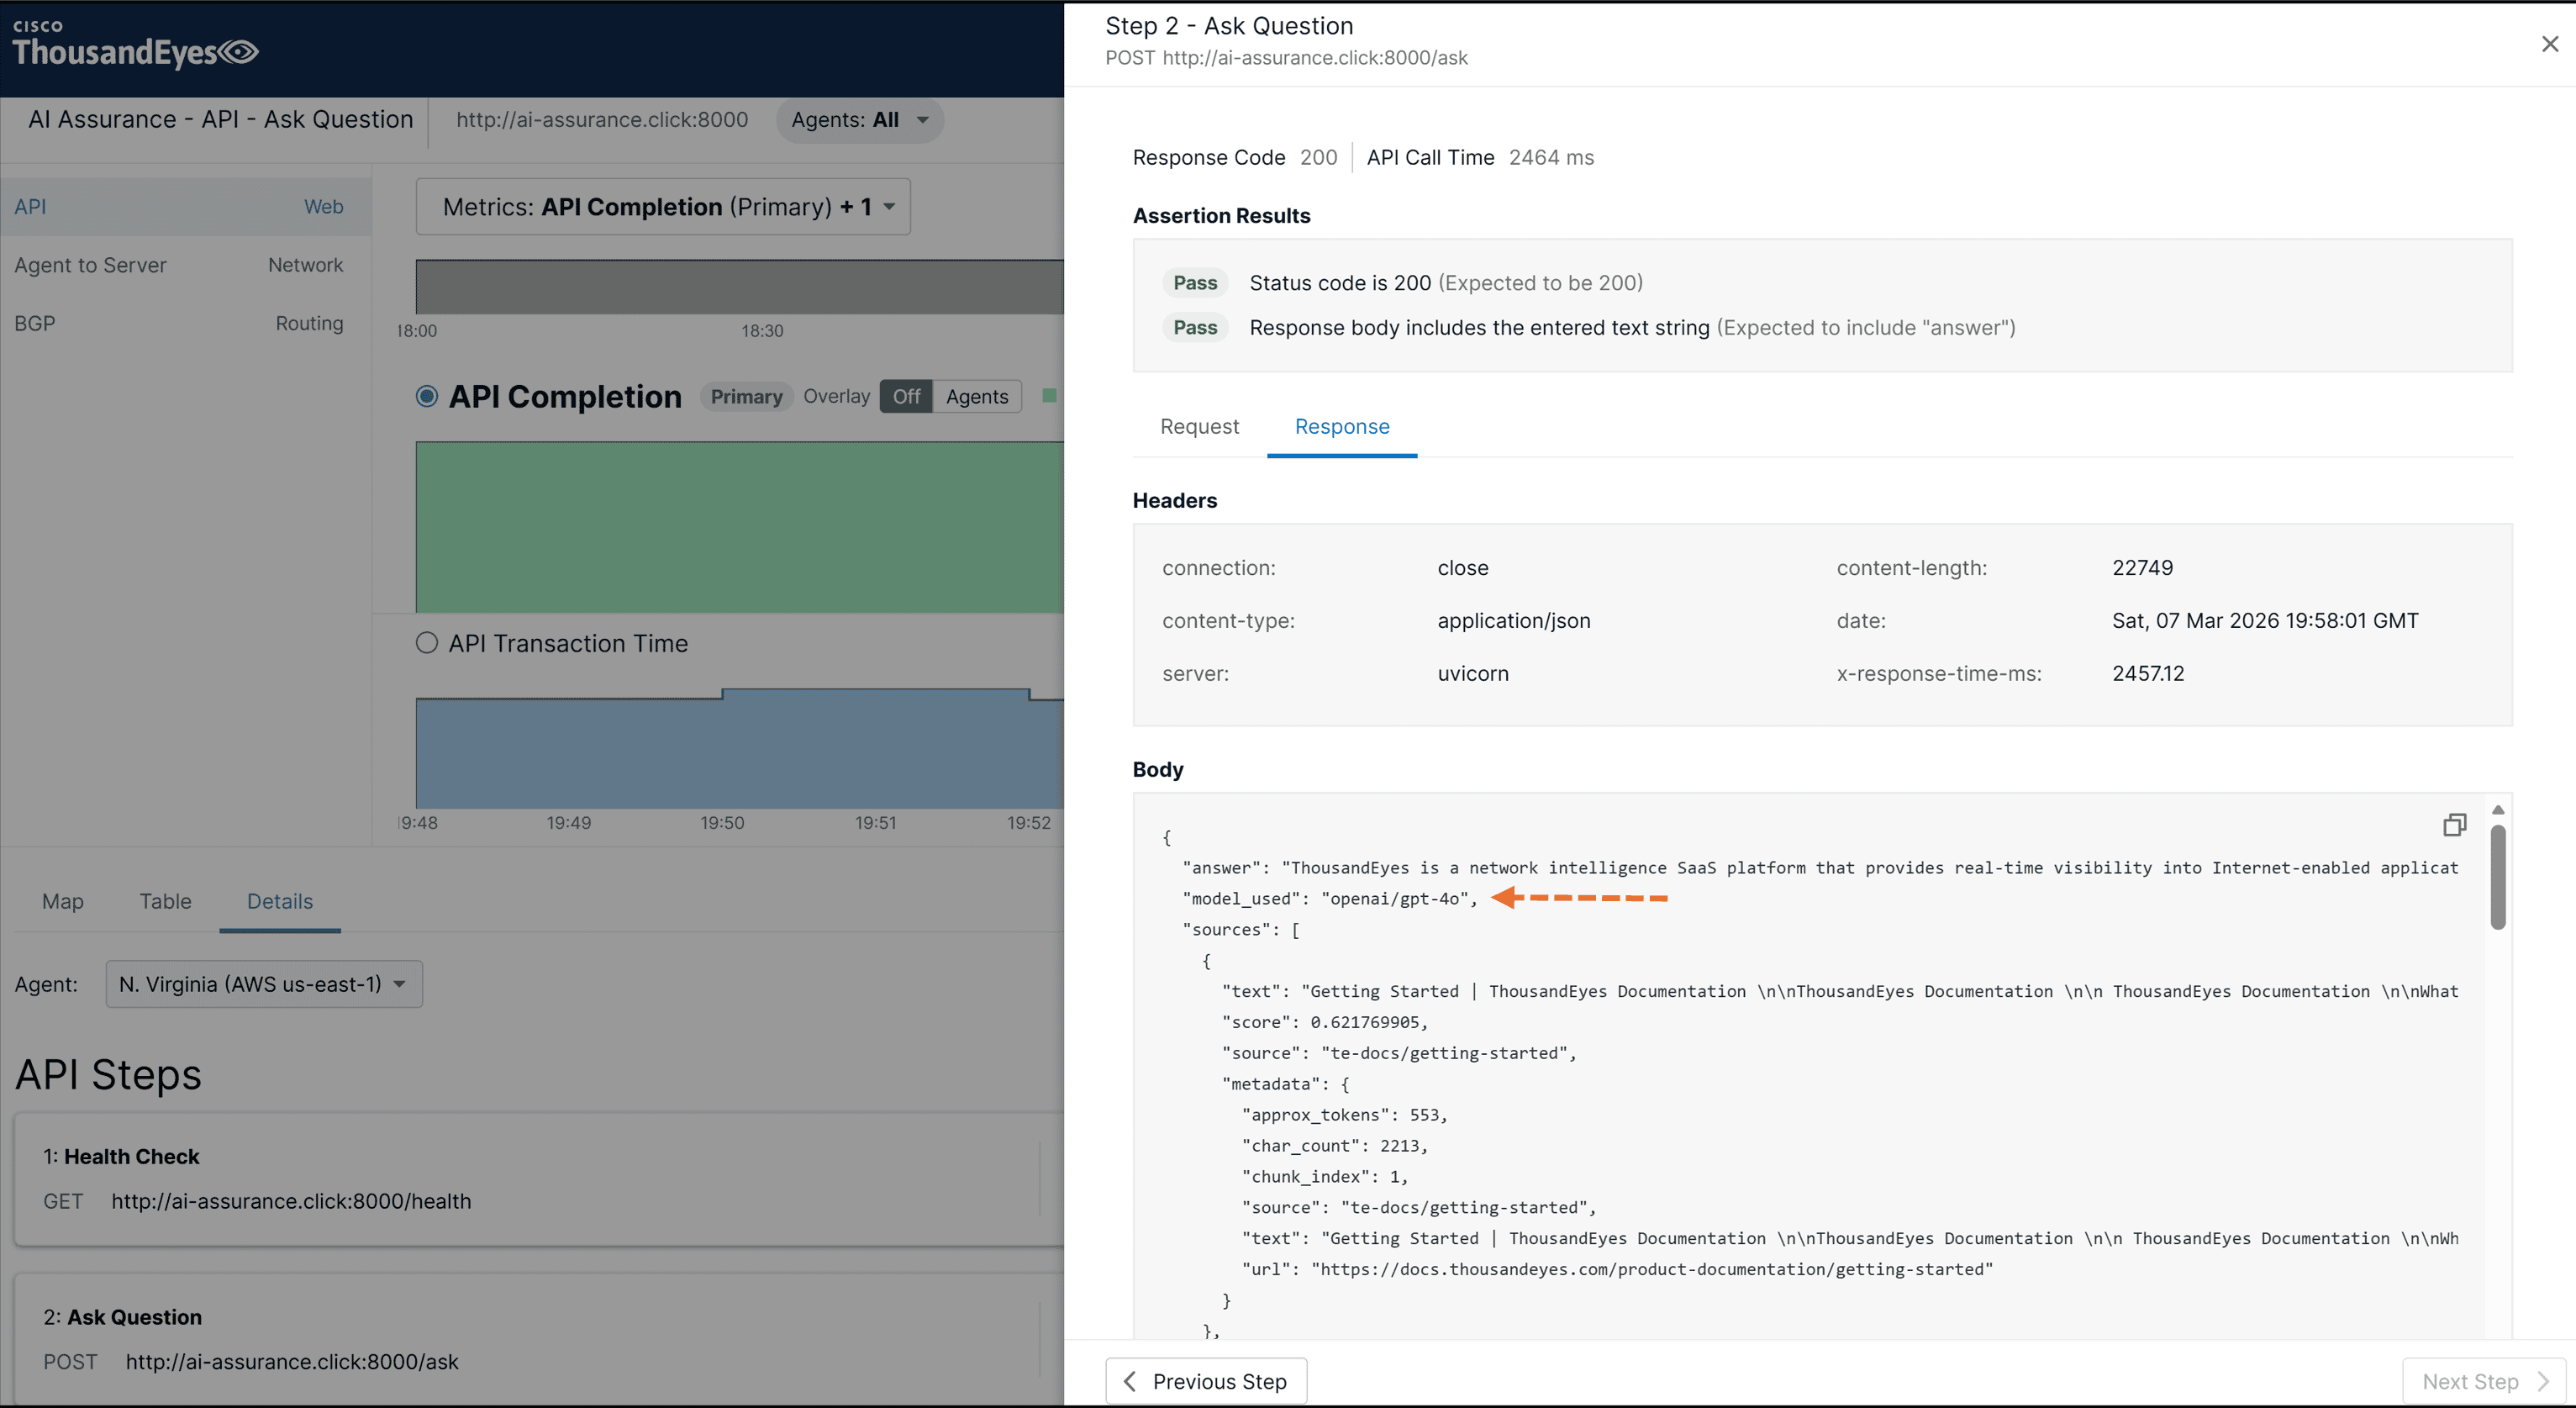Switch the Overlay toggle from Off to Agents
The image size is (2576, 1408).
pyautogui.click(x=976, y=396)
